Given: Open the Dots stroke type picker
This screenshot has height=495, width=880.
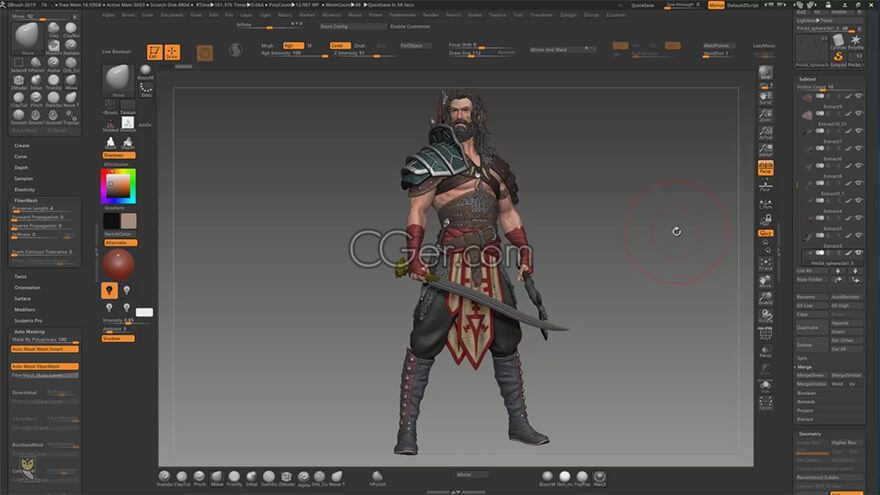Looking at the screenshot, I should 146,90.
